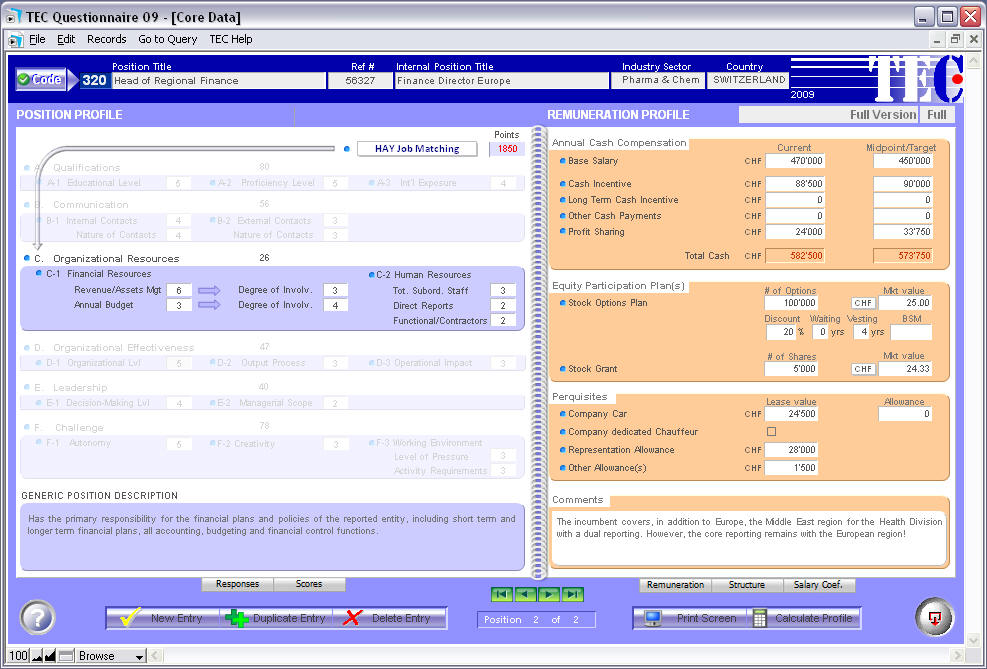Go to previous record arrow
The height and width of the screenshot is (669, 987).
tap(526, 594)
